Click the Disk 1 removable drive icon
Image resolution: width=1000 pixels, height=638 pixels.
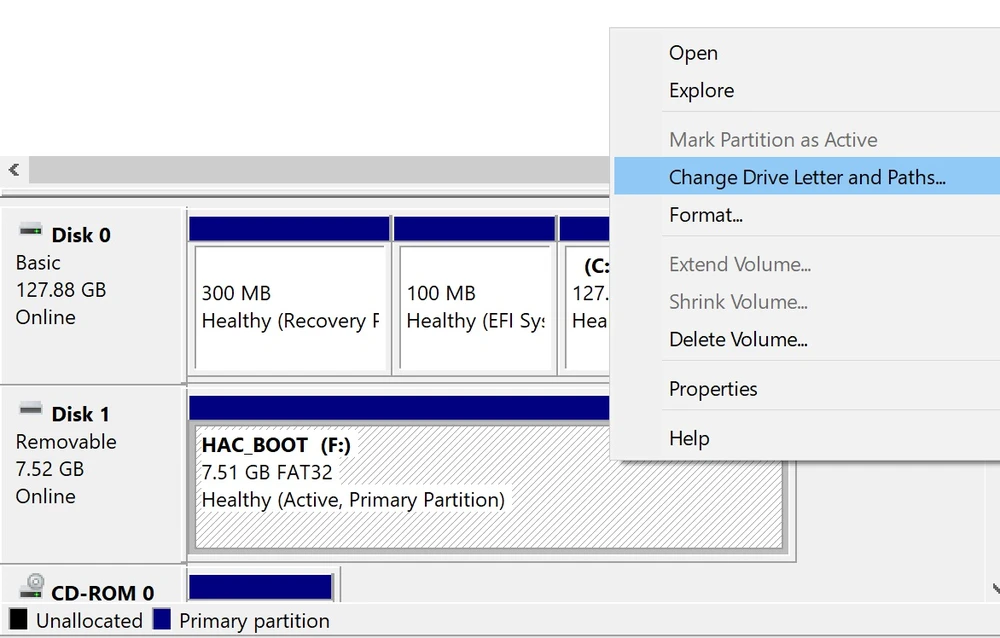point(31,410)
